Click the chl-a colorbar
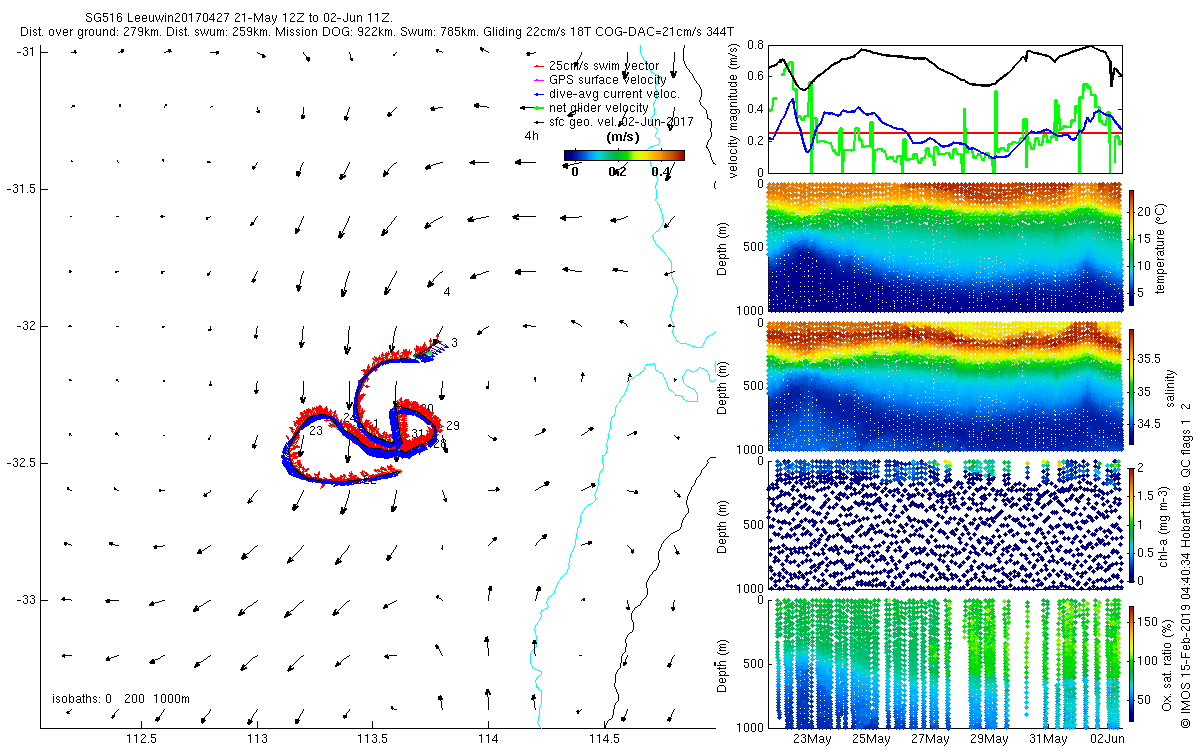This screenshot has height=750, width=1200. [x=1133, y=524]
